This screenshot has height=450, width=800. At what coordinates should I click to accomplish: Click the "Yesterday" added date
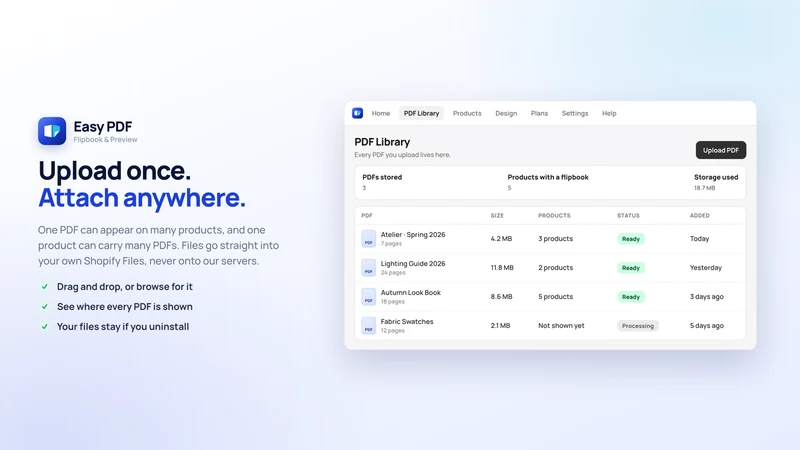tap(706, 268)
